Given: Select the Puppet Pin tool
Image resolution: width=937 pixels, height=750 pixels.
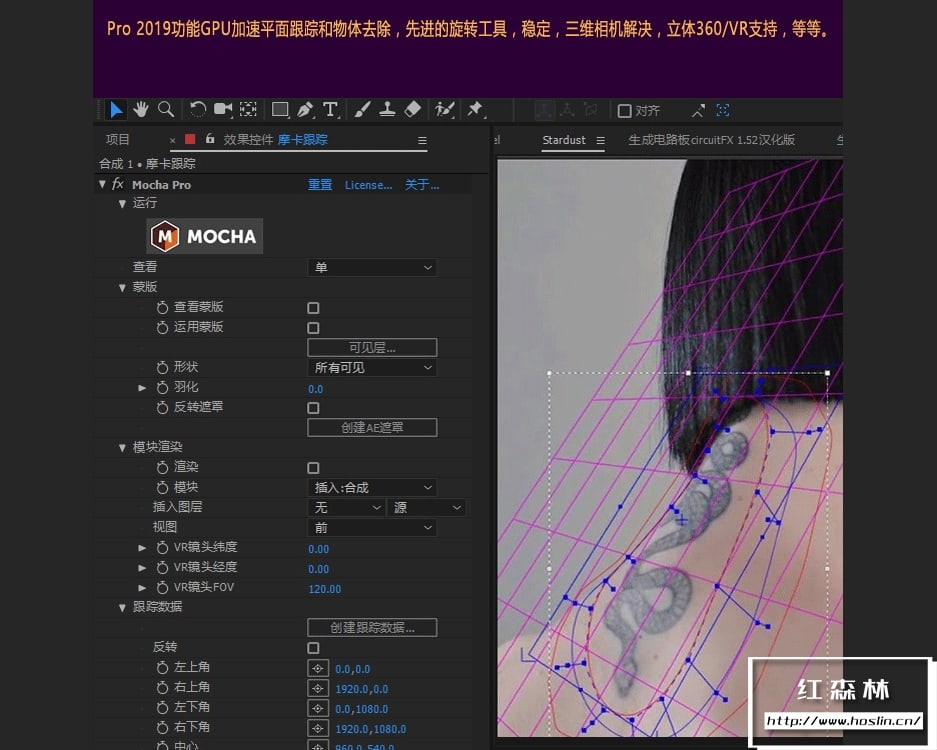Looking at the screenshot, I should [476, 109].
